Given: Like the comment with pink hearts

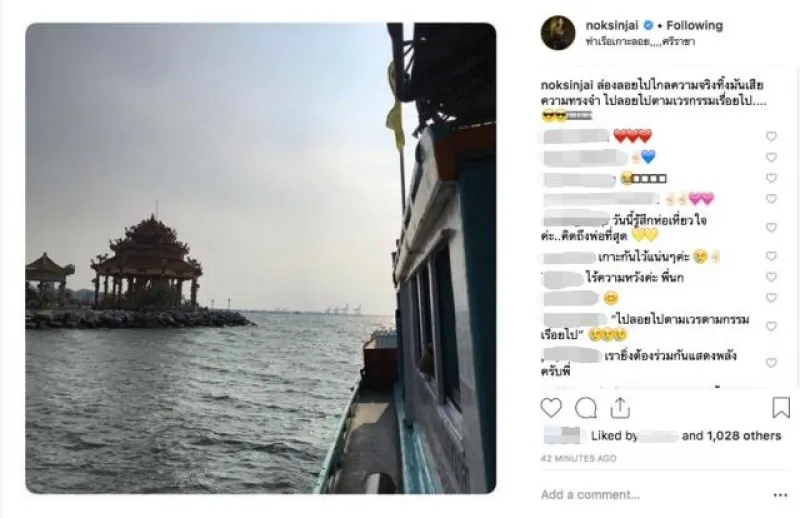Looking at the screenshot, I should click(771, 199).
